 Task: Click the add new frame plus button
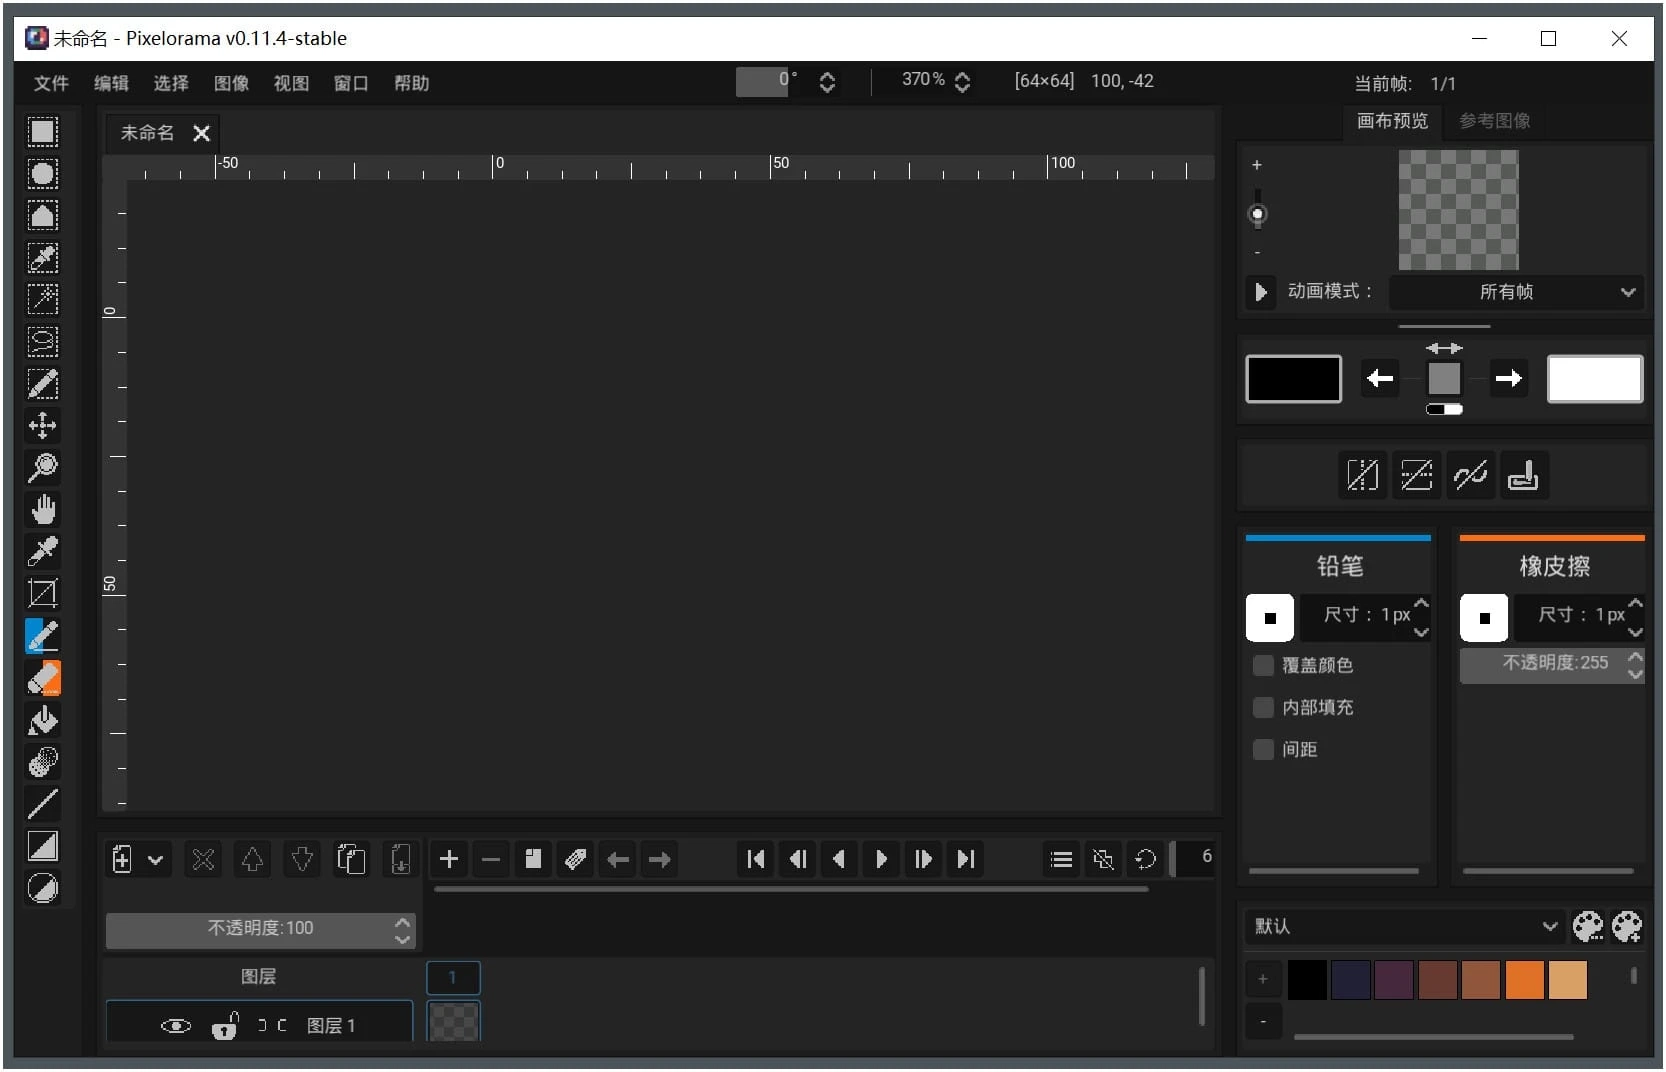click(449, 860)
